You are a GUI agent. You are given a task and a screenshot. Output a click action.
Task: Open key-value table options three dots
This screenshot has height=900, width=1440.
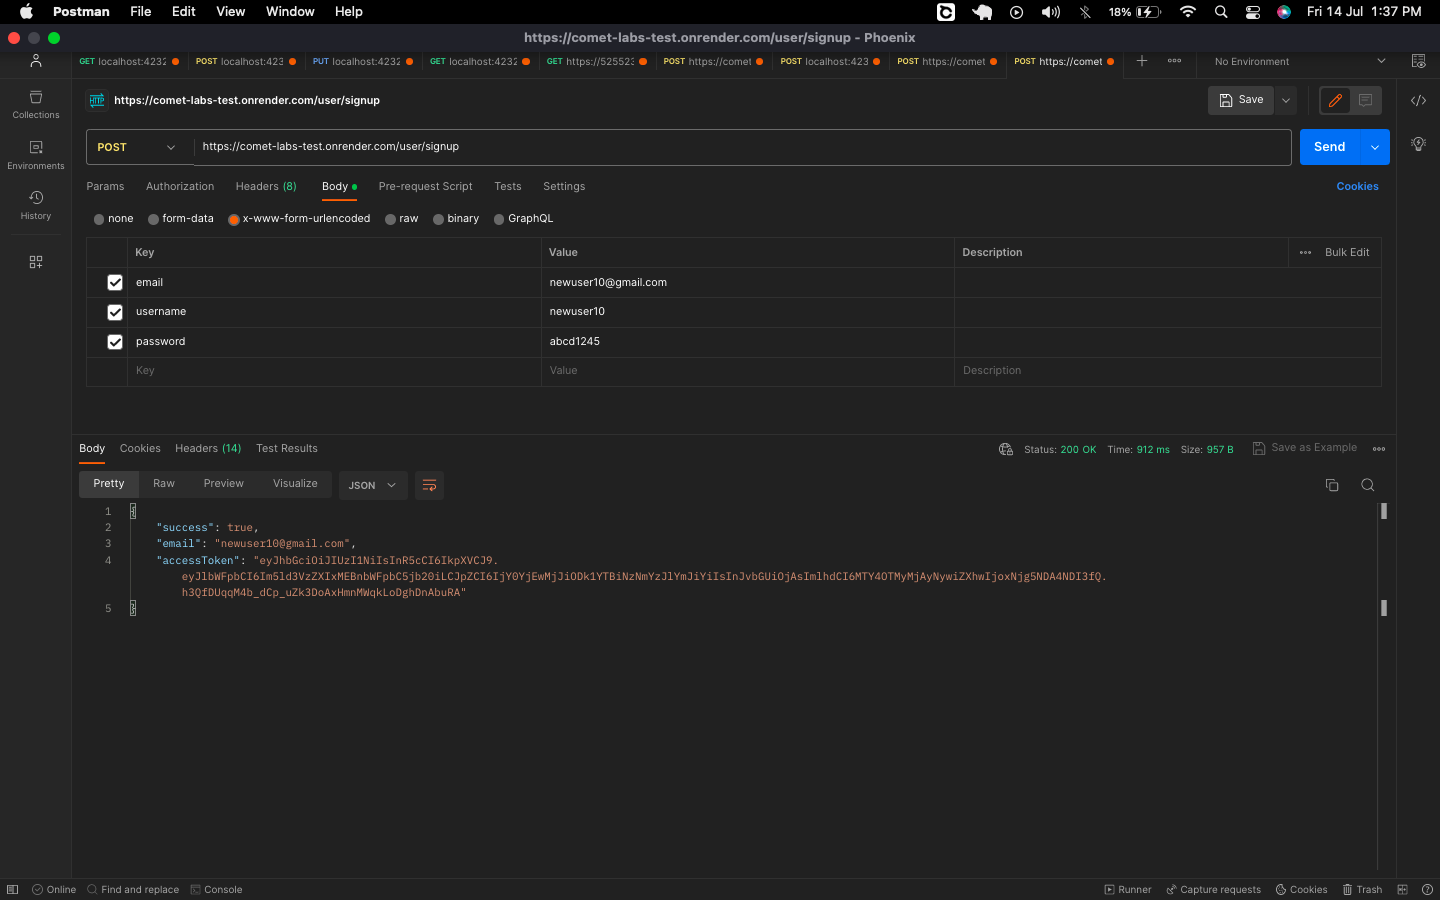(1305, 253)
